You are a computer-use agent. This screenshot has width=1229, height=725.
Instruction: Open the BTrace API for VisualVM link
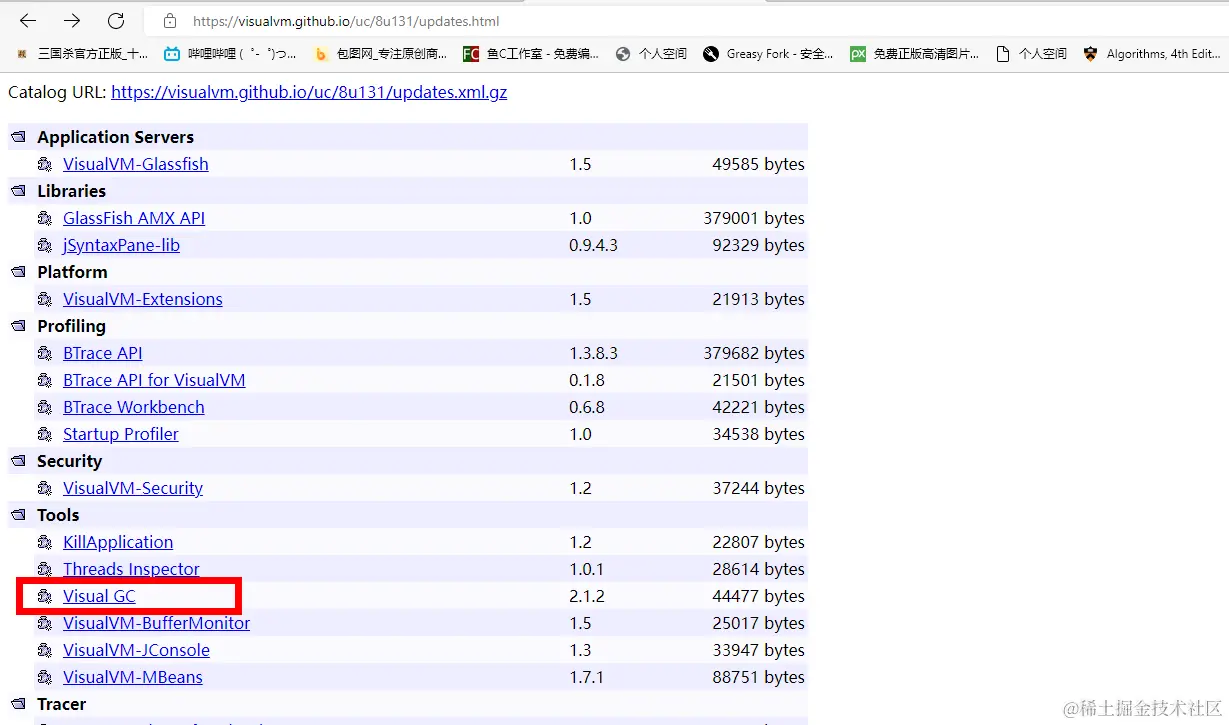pos(154,380)
